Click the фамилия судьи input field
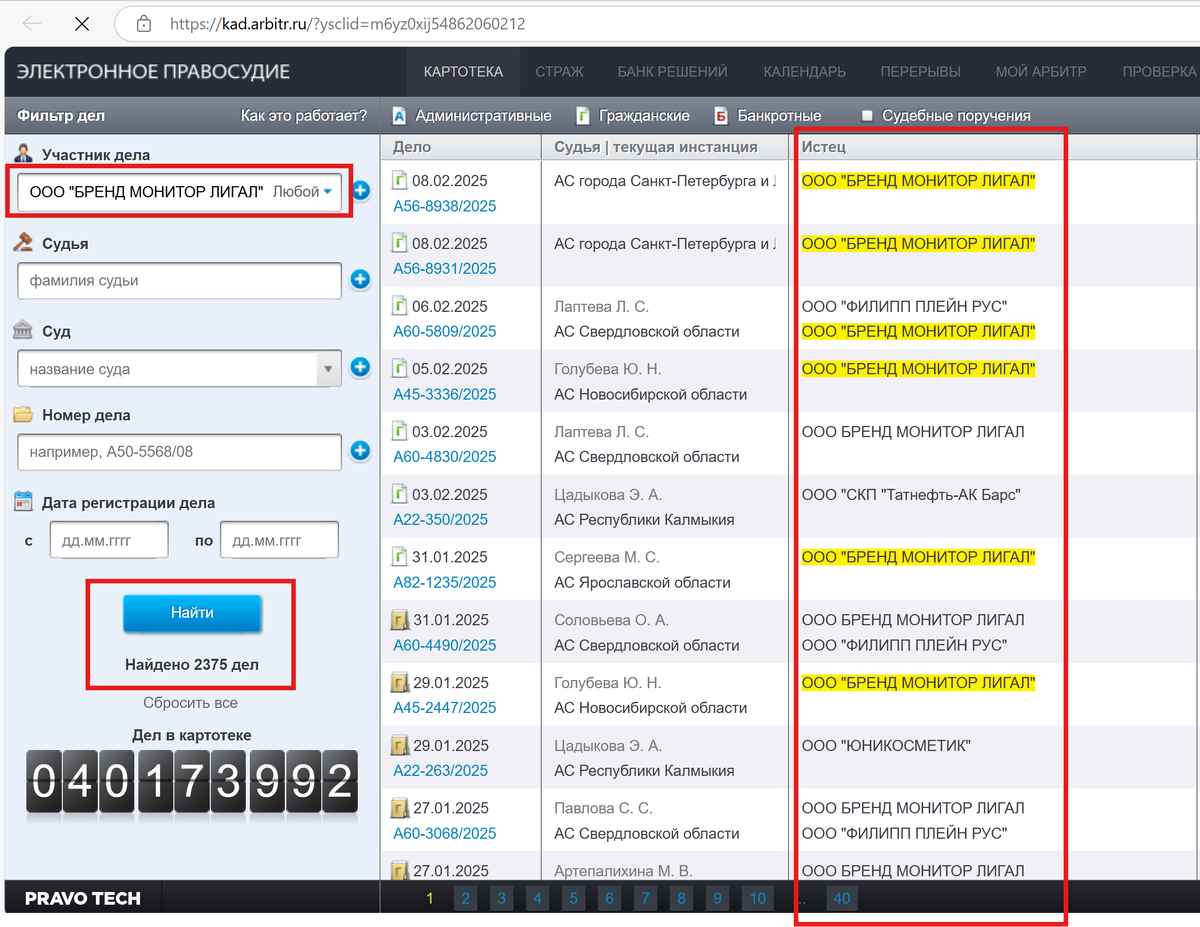 click(180, 281)
